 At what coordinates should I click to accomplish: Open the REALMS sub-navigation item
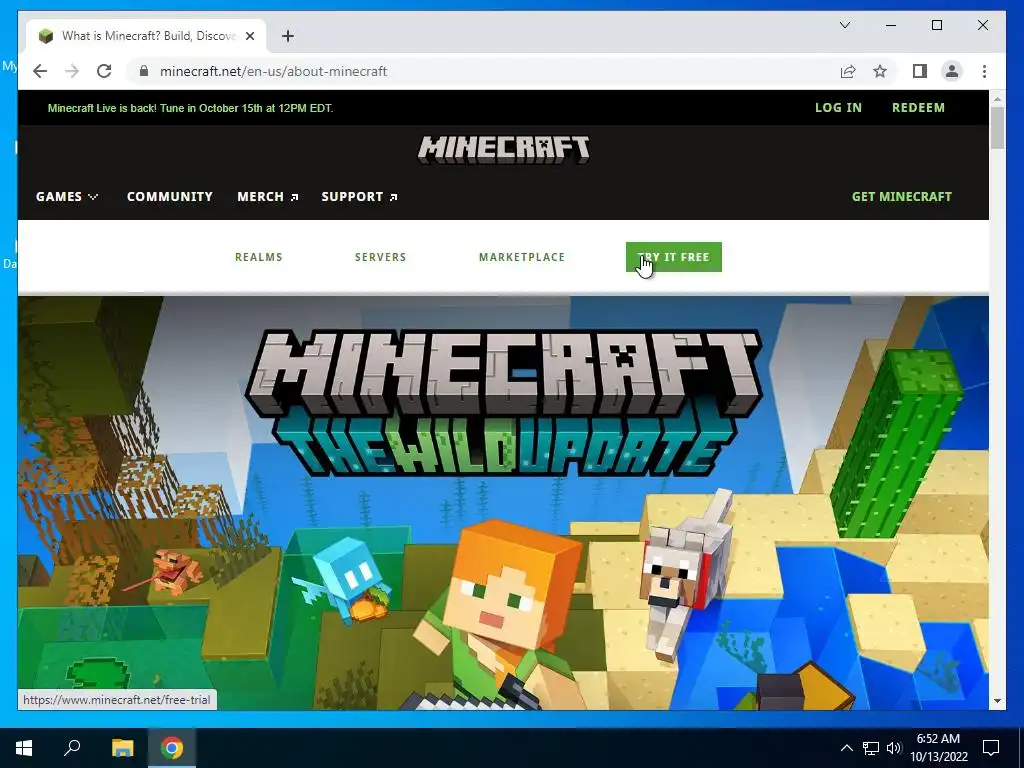[259, 257]
